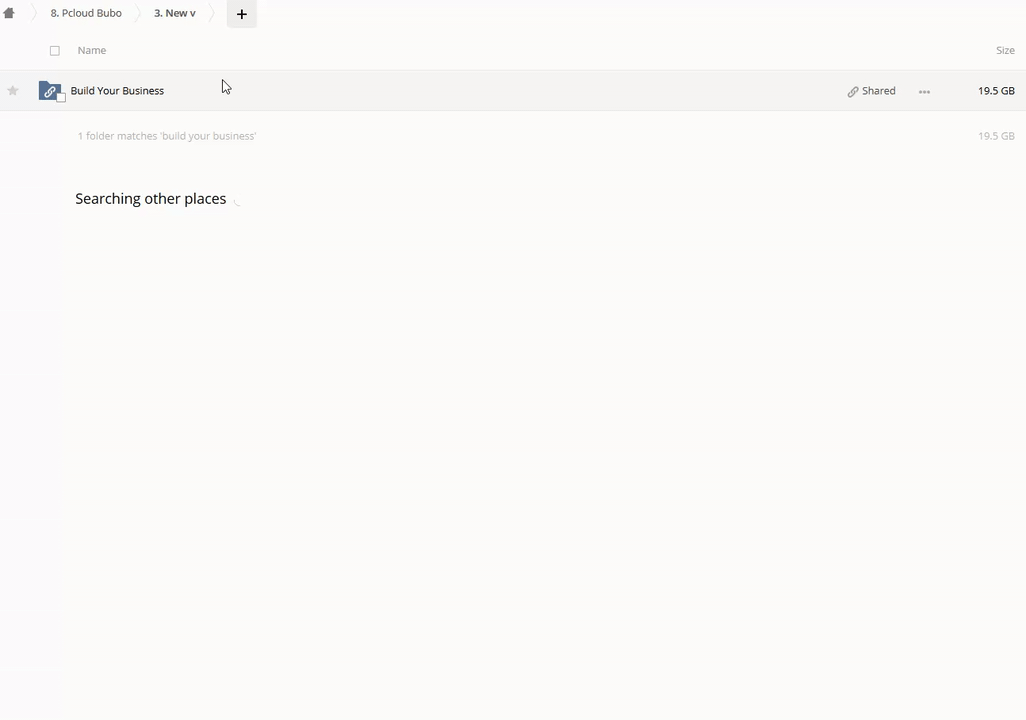Screen dimensions: 1026x720
Task: Navigate to '8. Pcloud Bubo' breadcrumb
Action: [x=86, y=14]
